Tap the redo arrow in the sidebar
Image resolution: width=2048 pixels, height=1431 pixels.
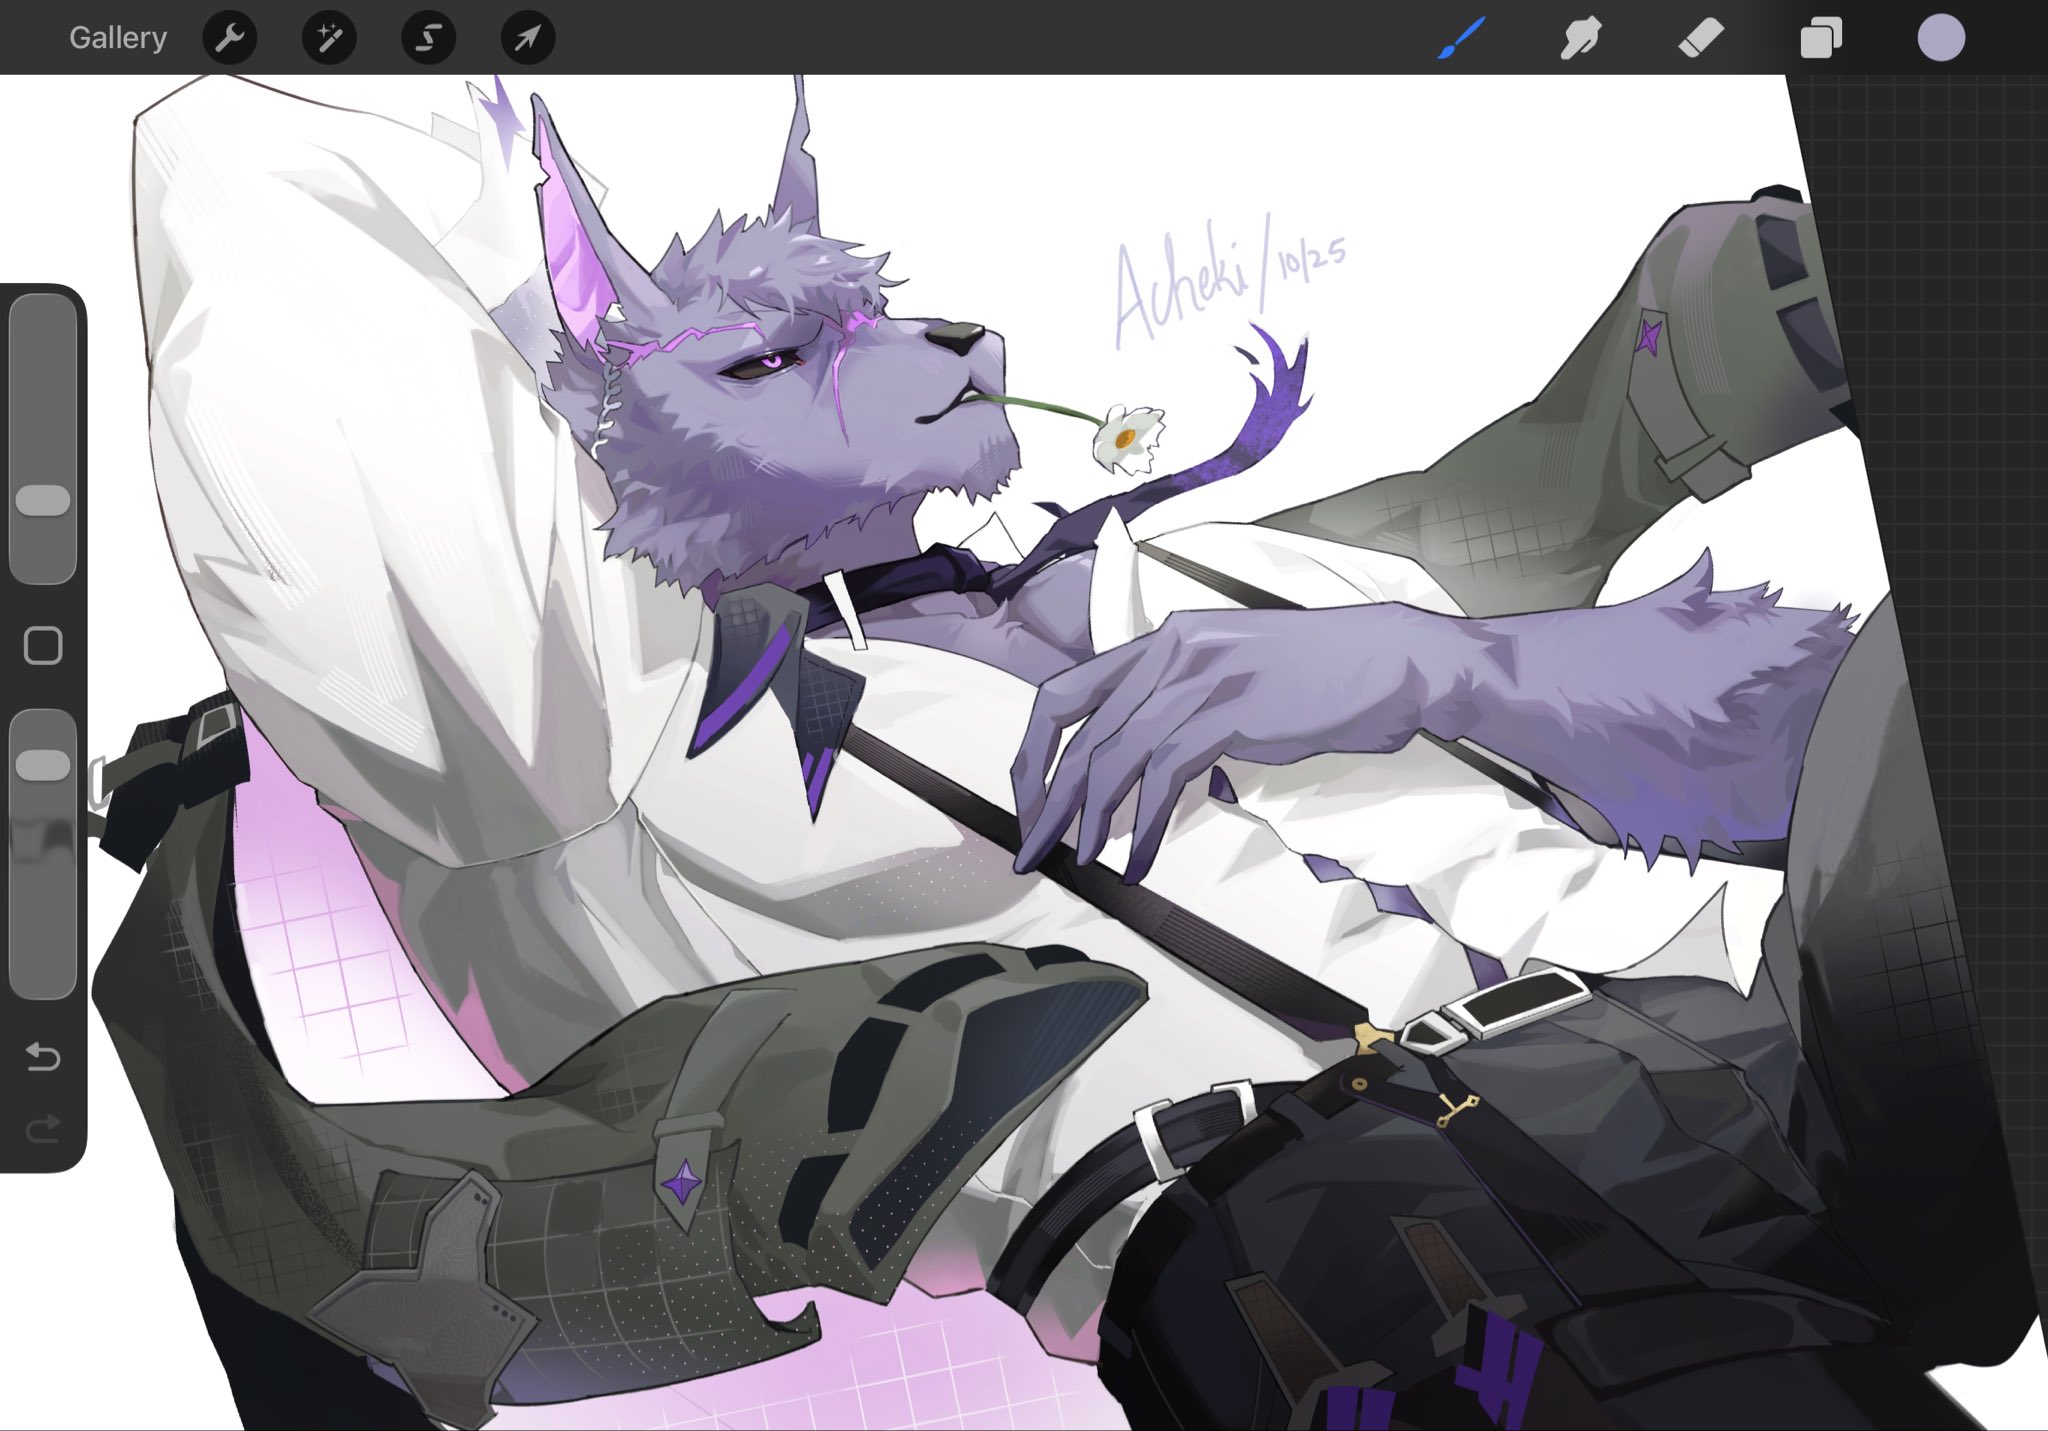click(43, 1129)
